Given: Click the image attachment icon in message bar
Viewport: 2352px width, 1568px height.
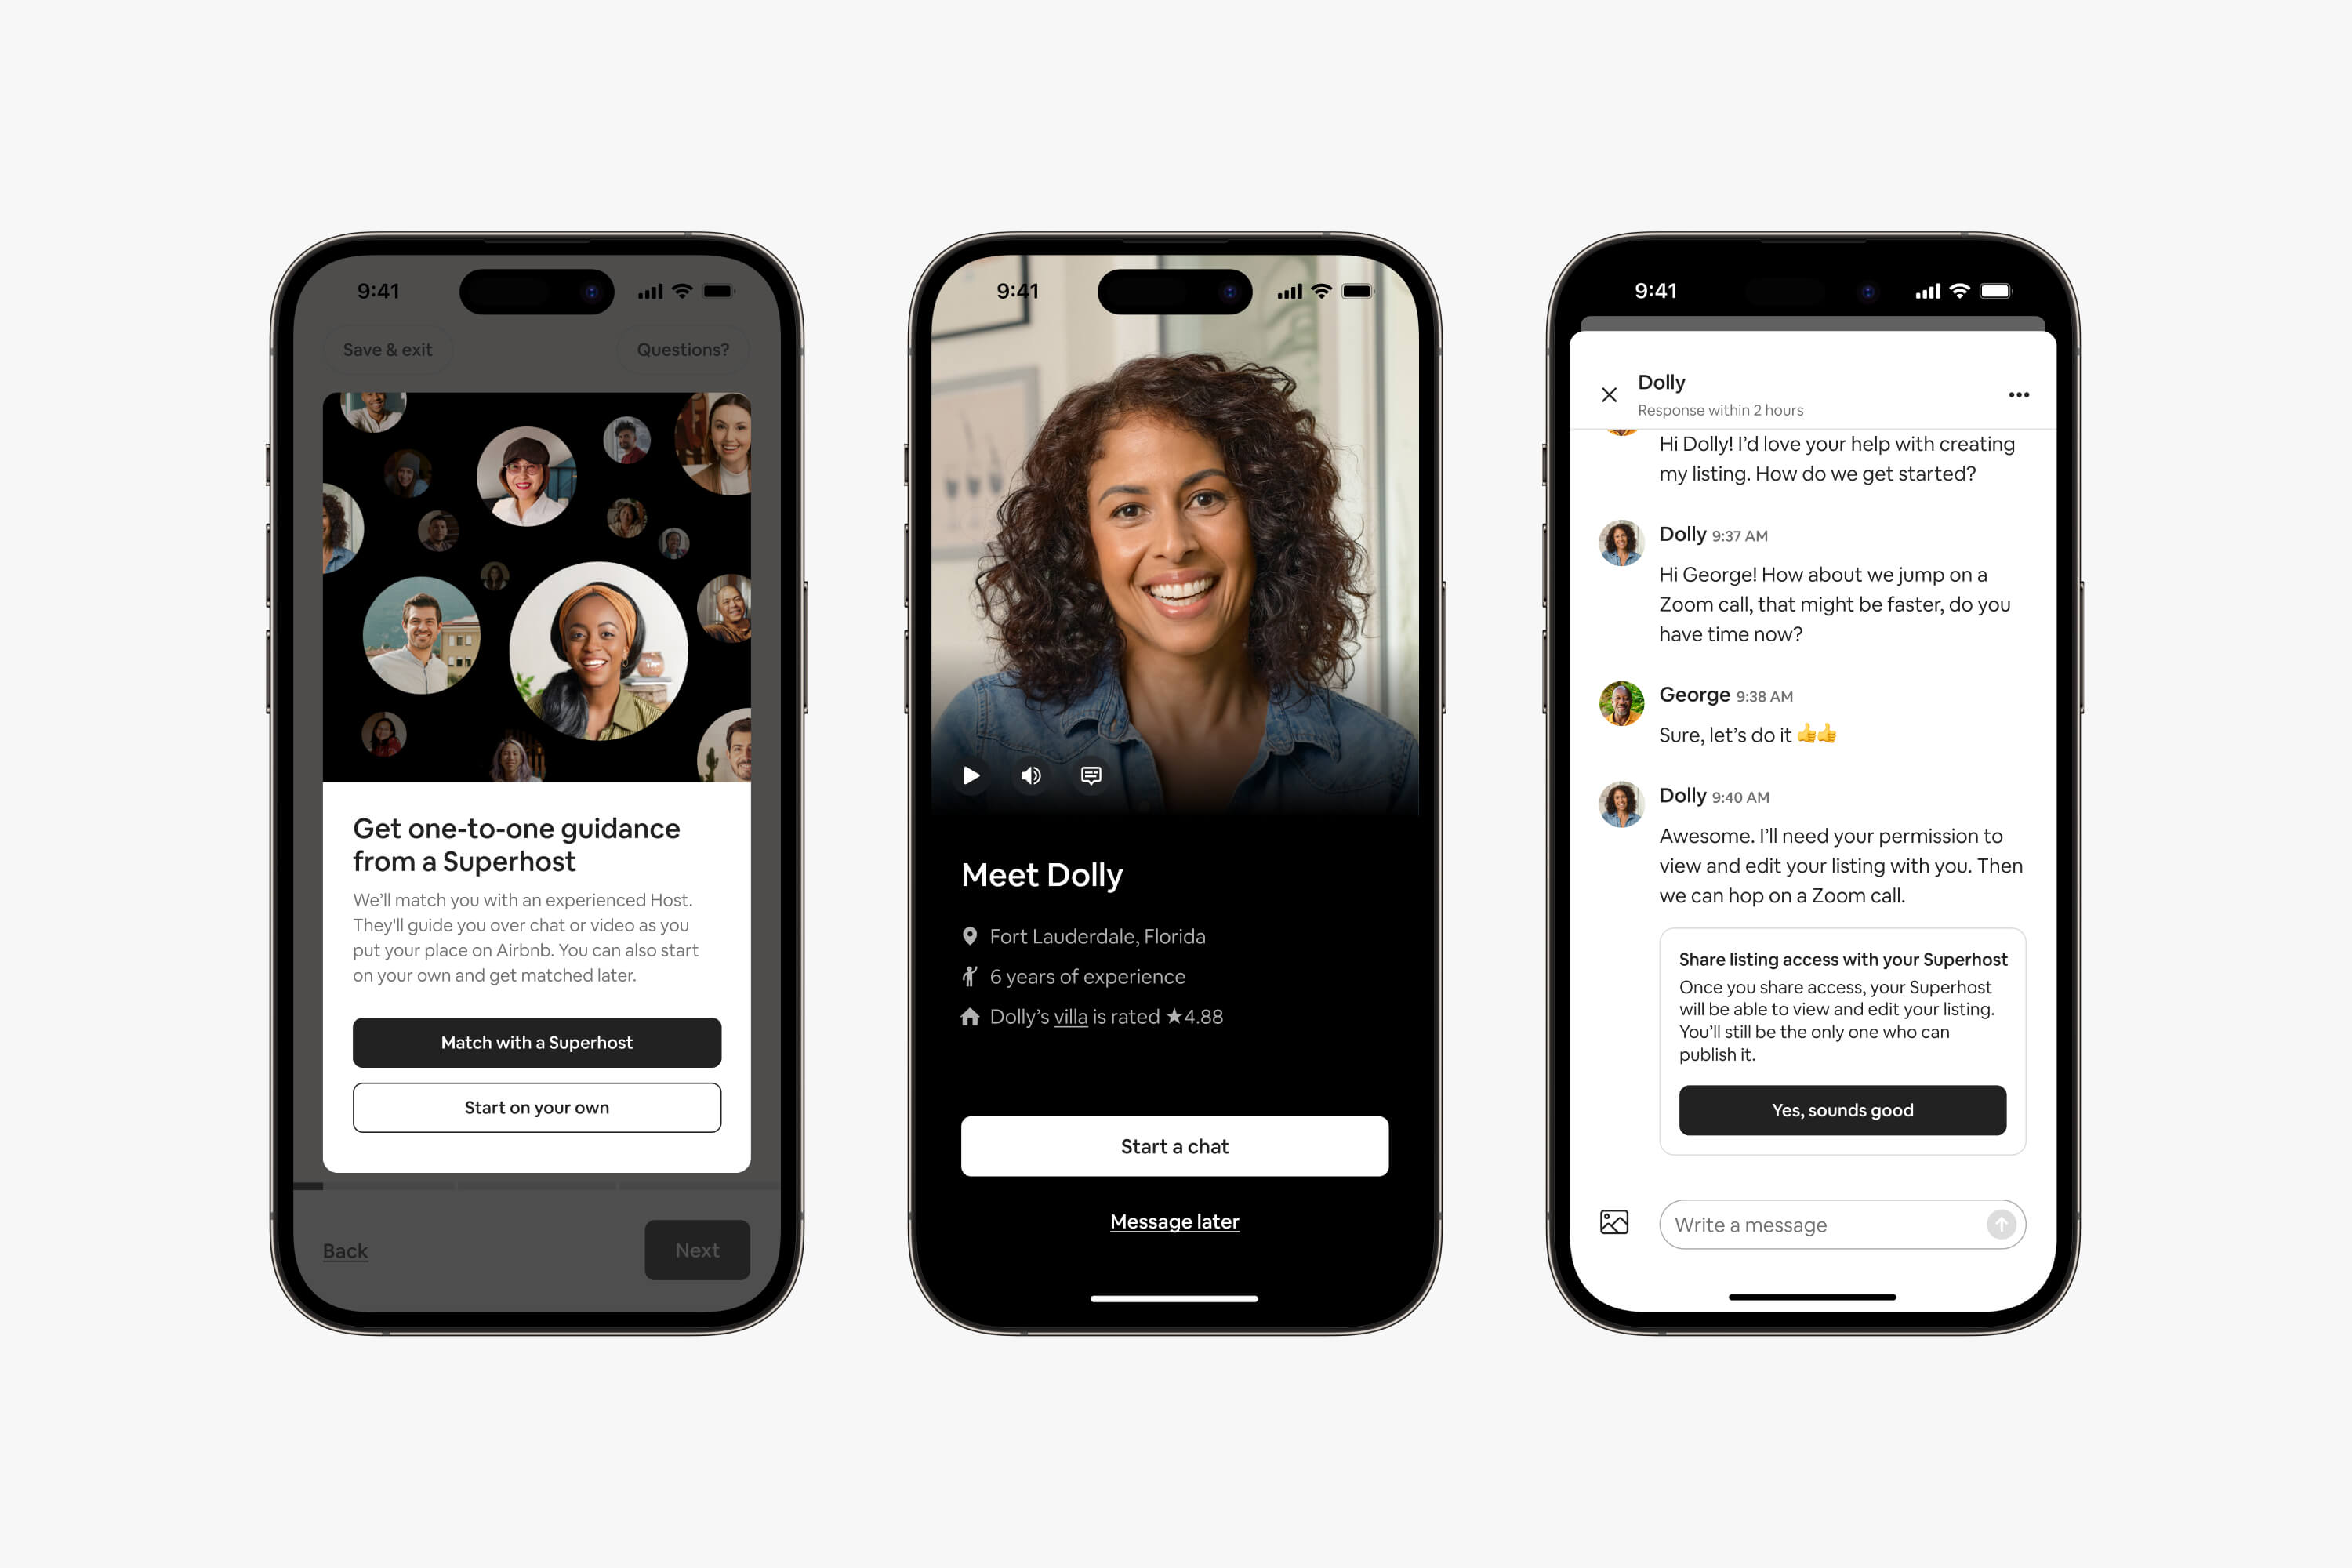Looking at the screenshot, I should click(1612, 1225).
